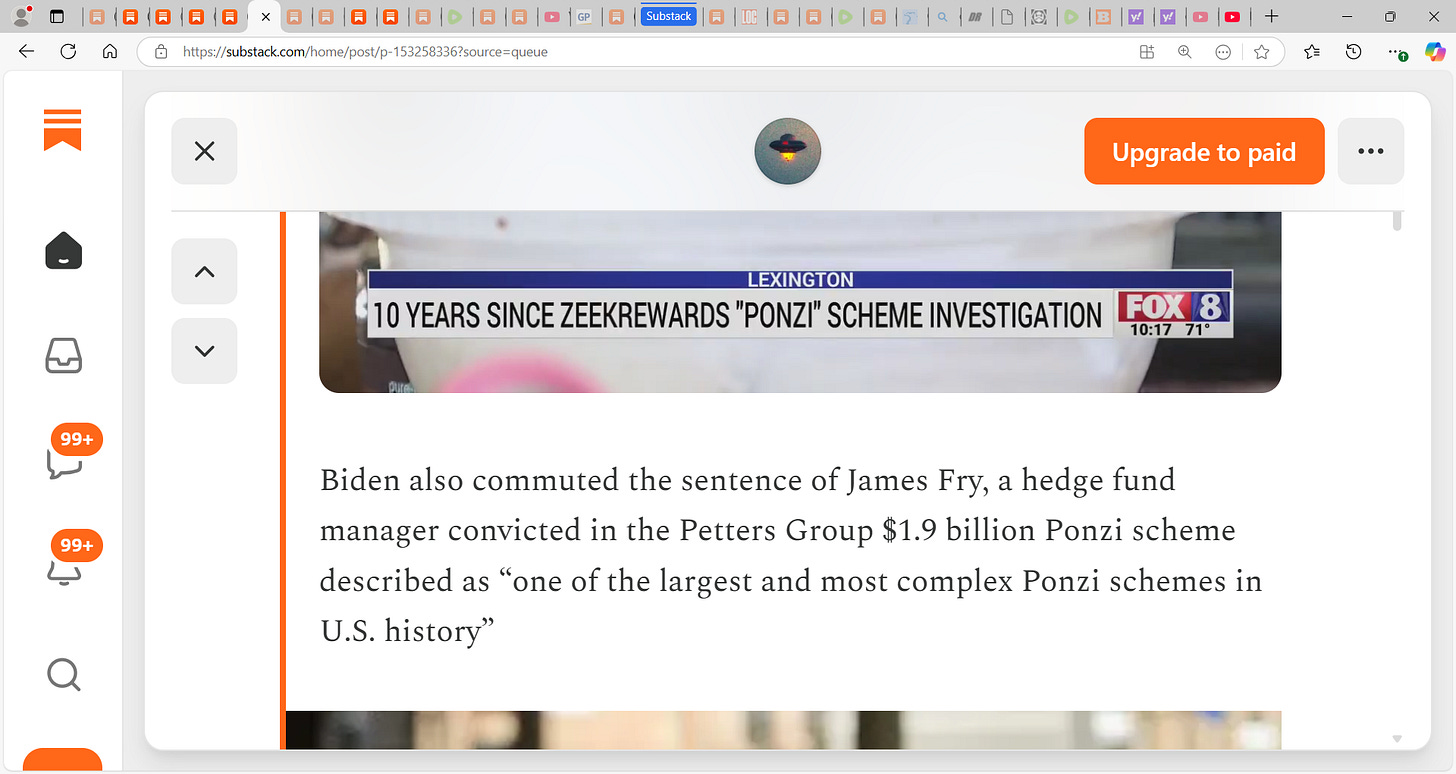Switch to the orange B Blogger tab

pyautogui.click(x=1103, y=16)
